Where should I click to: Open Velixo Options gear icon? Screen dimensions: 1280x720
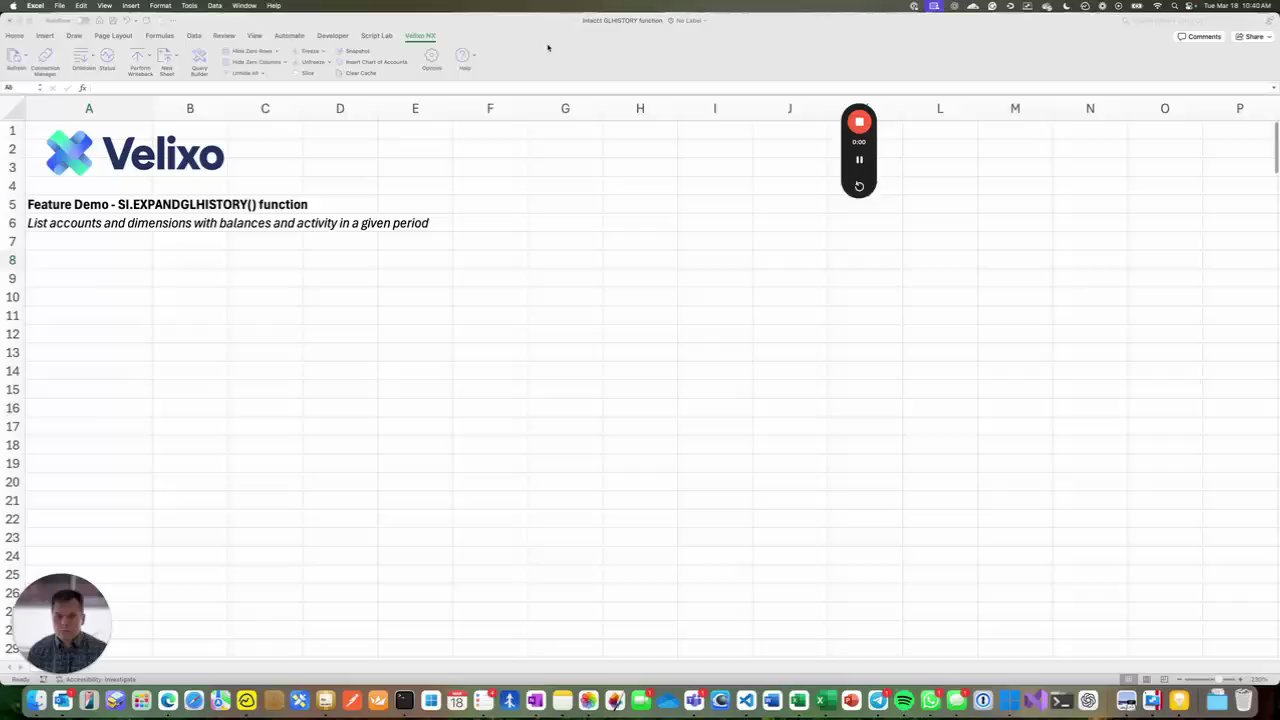click(x=432, y=59)
